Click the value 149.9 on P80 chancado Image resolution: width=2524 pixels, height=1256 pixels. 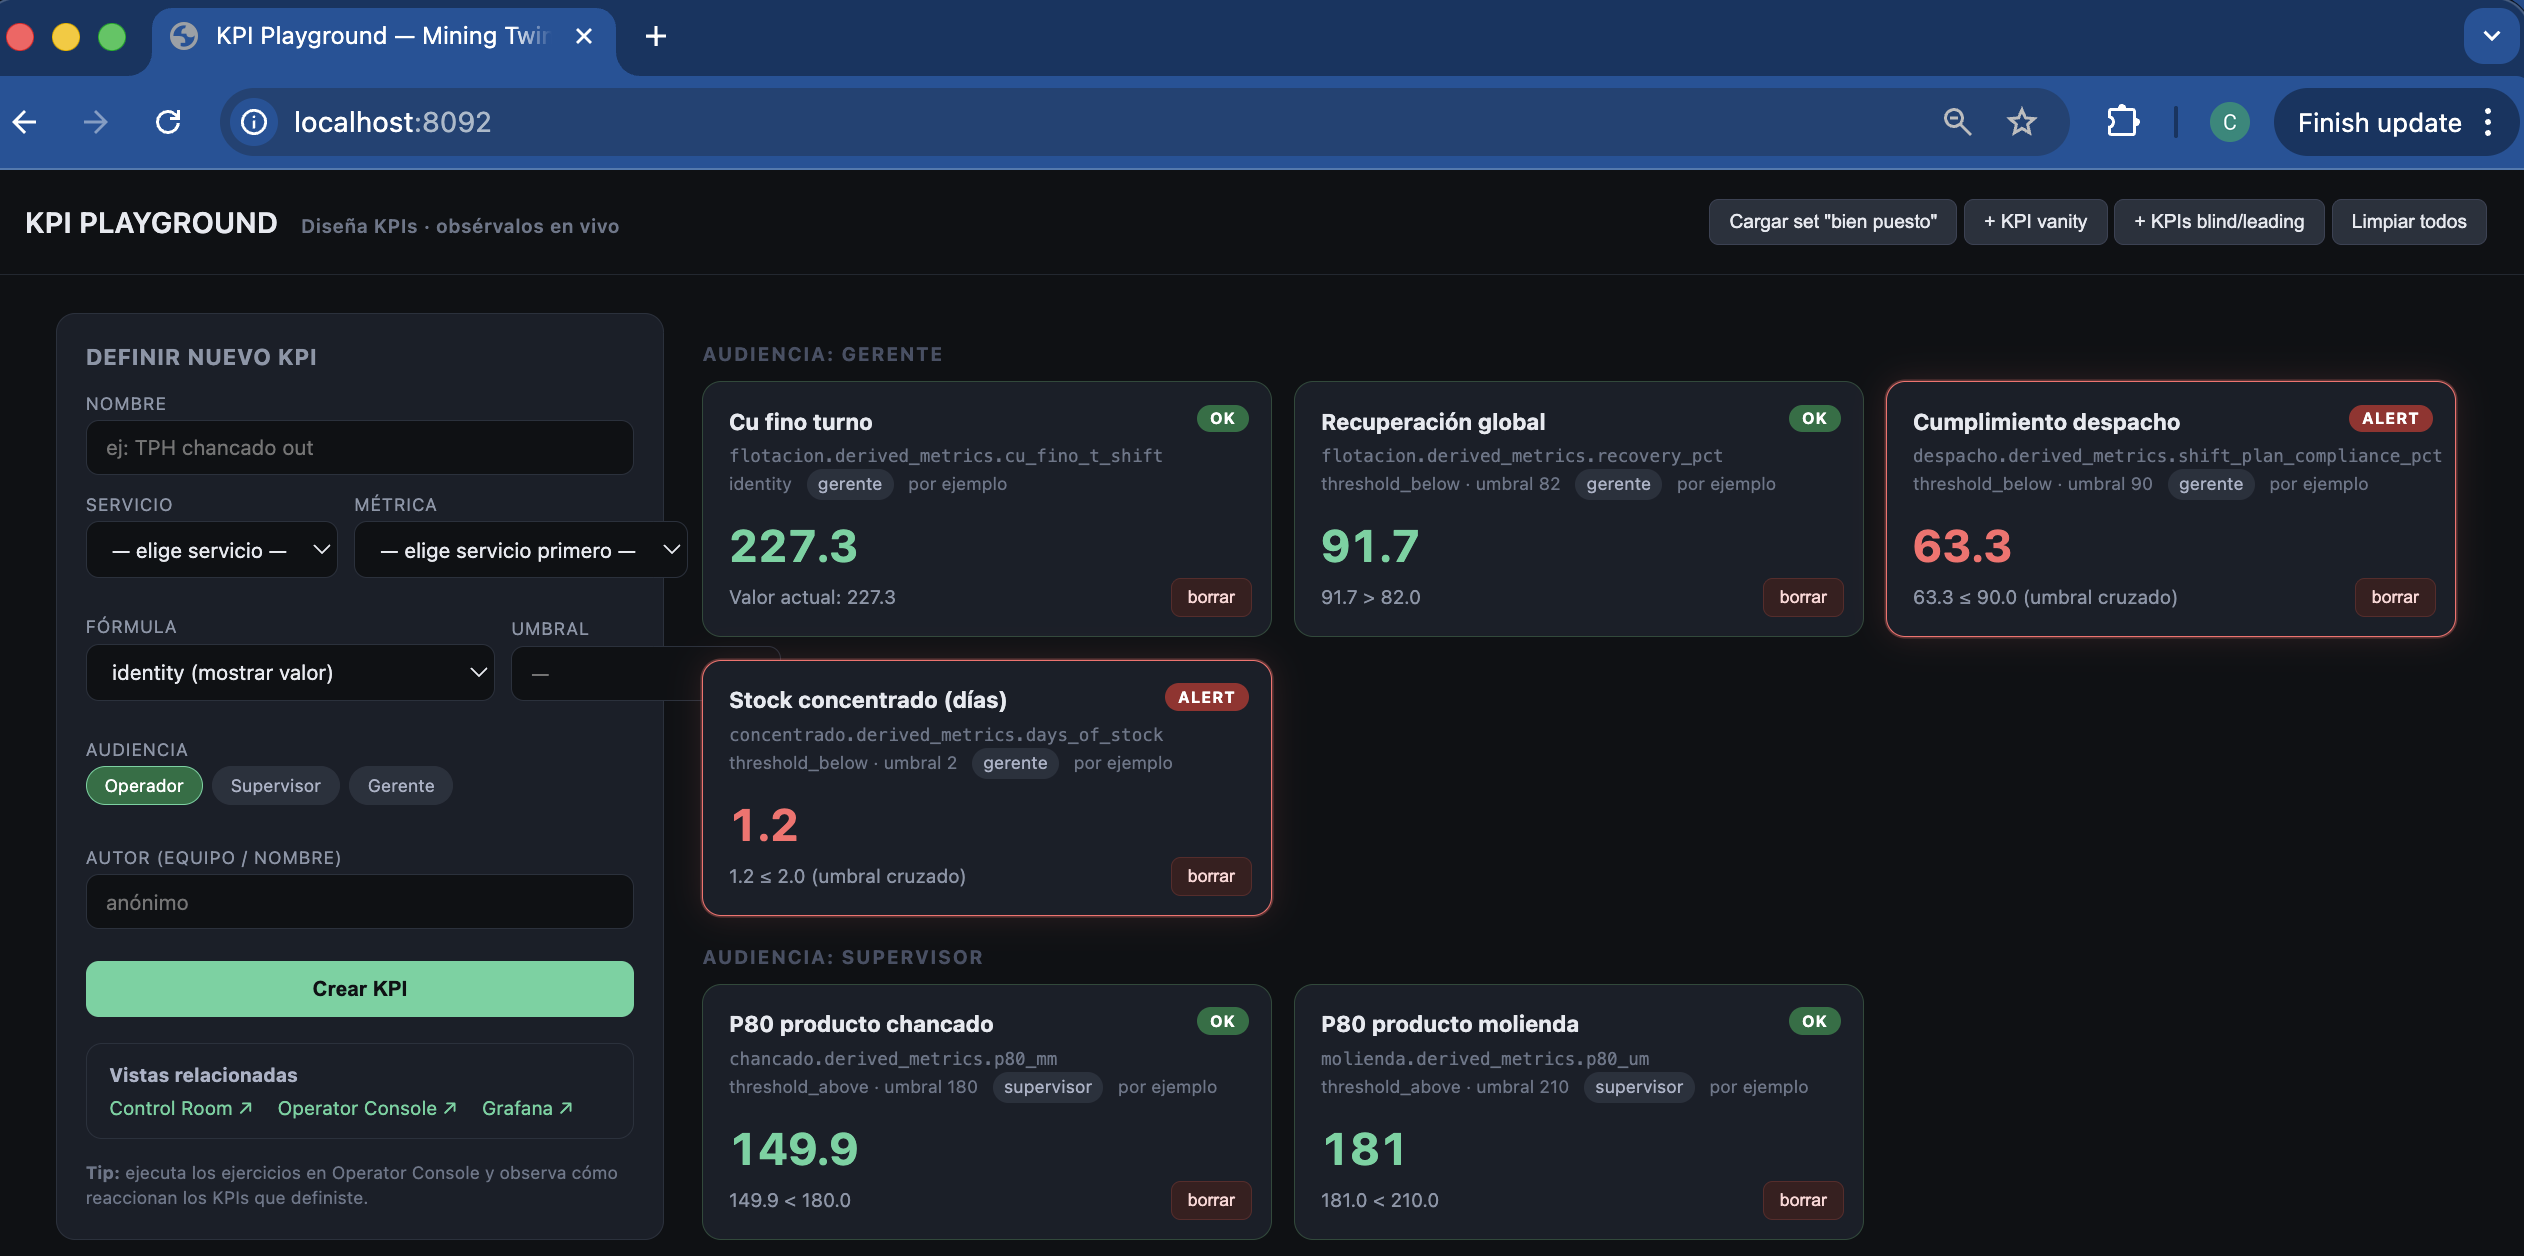[x=794, y=1150]
